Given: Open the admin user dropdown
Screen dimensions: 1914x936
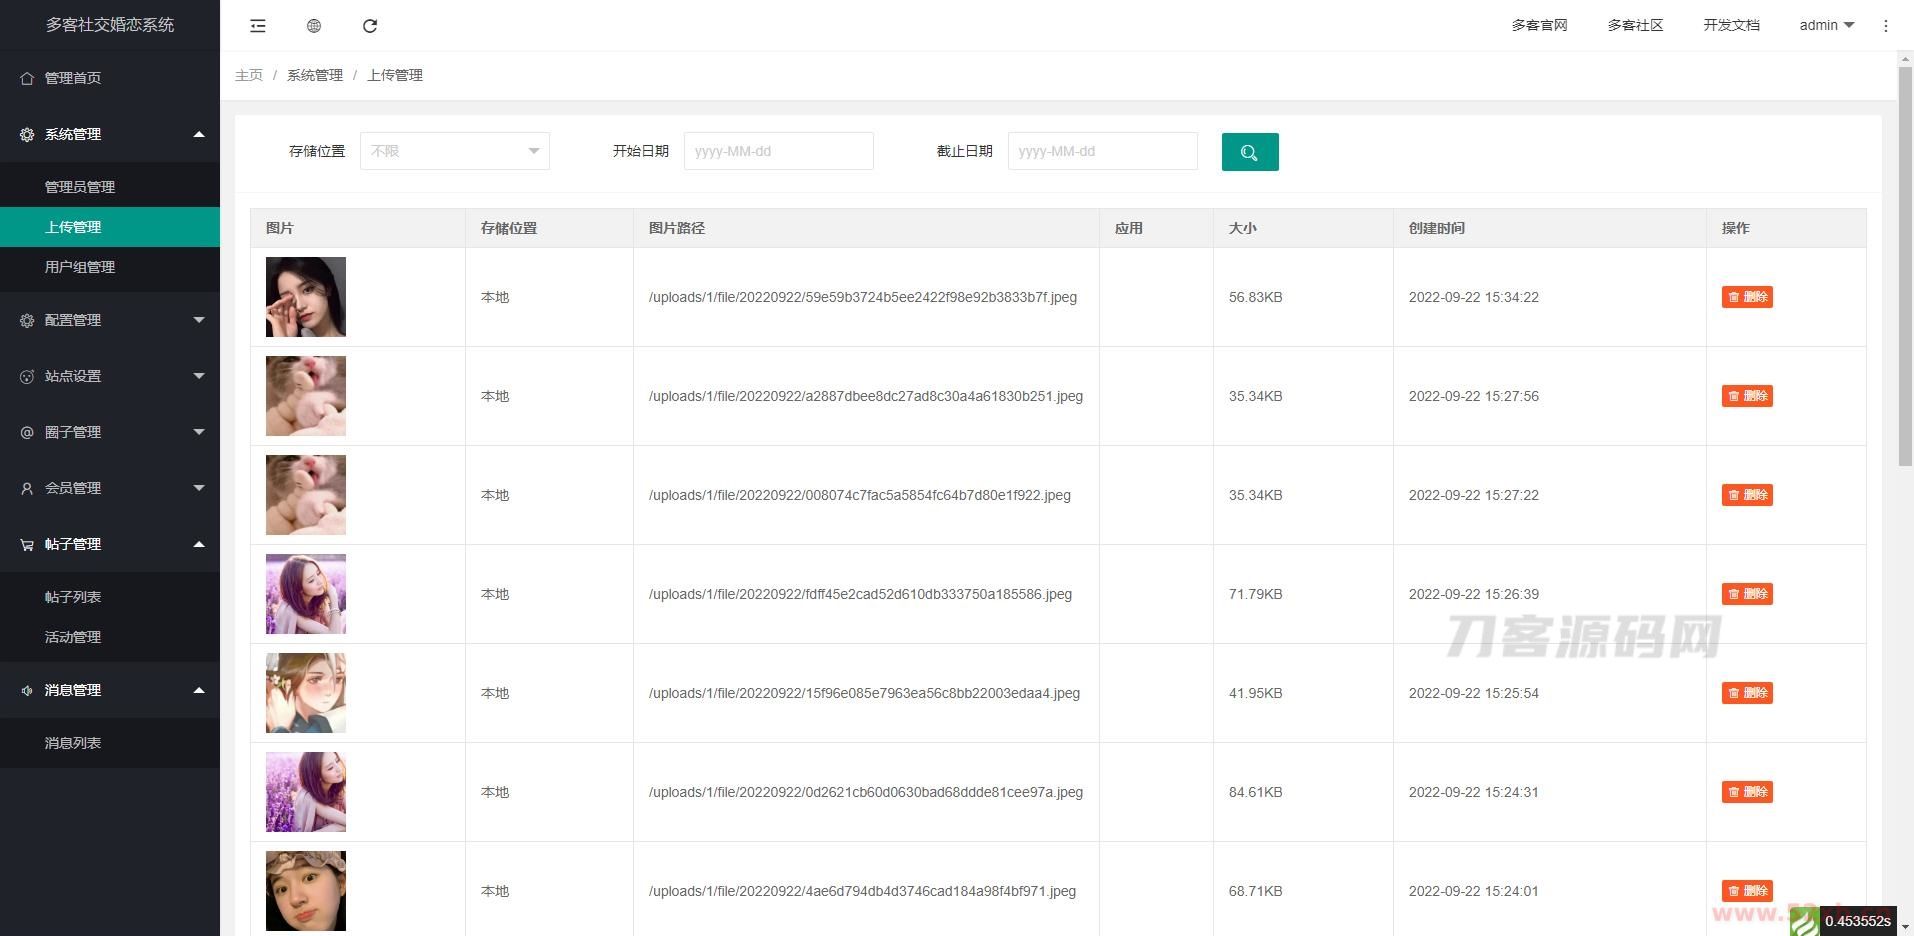Looking at the screenshot, I should [x=1826, y=26].
